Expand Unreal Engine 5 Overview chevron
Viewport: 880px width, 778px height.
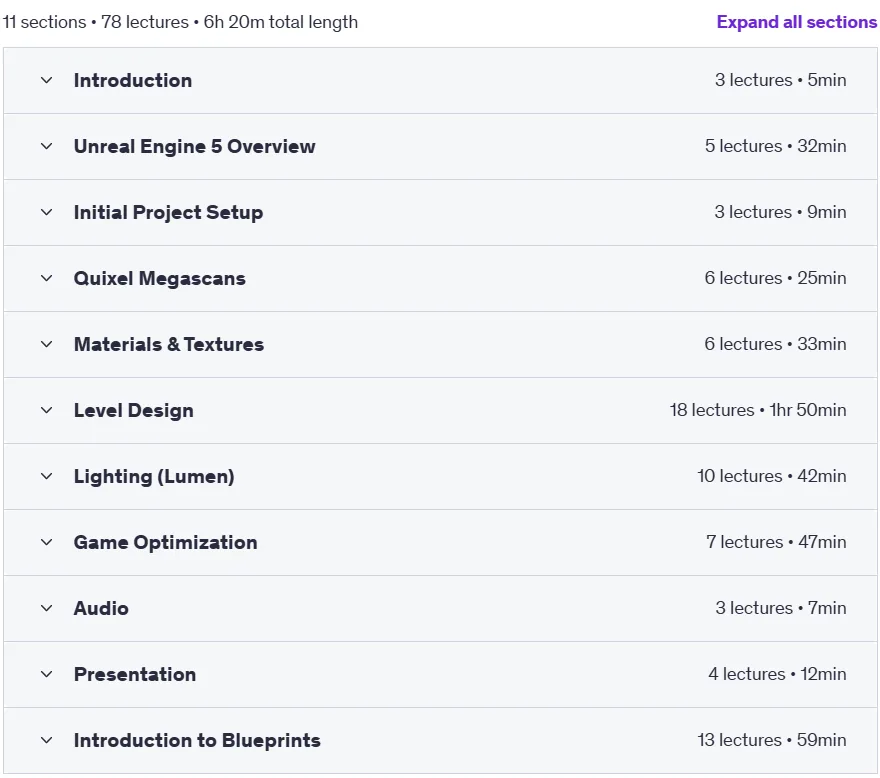click(x=47, y=147)
